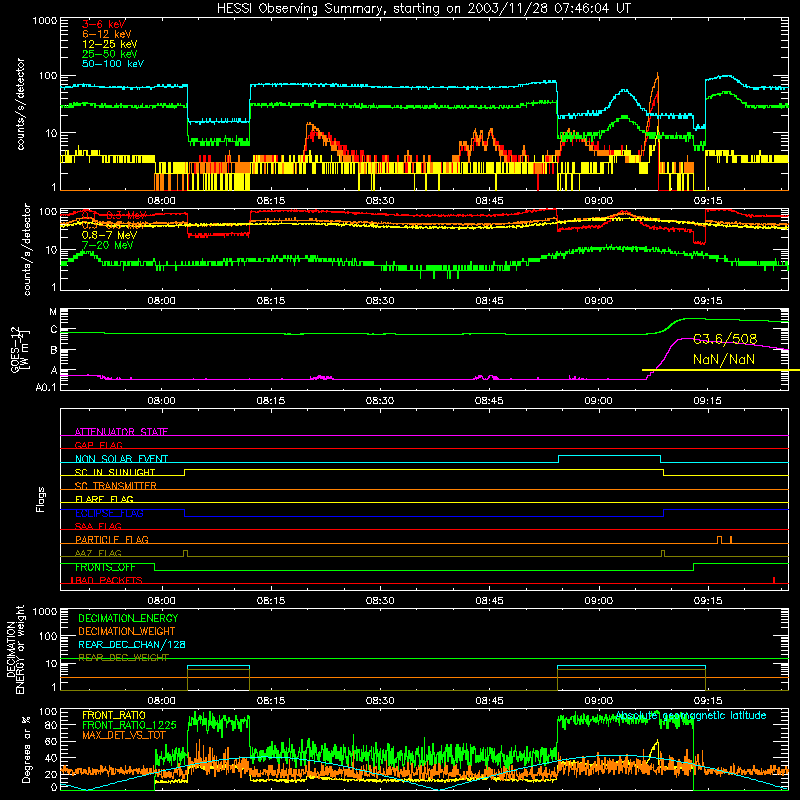
Task: Click the 12-25 keV legend label
Action: point(110,44)
